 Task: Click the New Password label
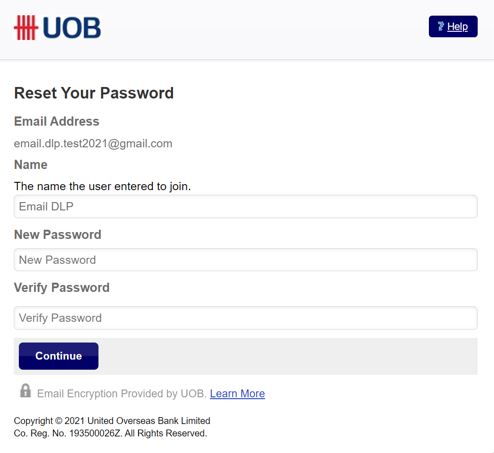click(58, 235)
